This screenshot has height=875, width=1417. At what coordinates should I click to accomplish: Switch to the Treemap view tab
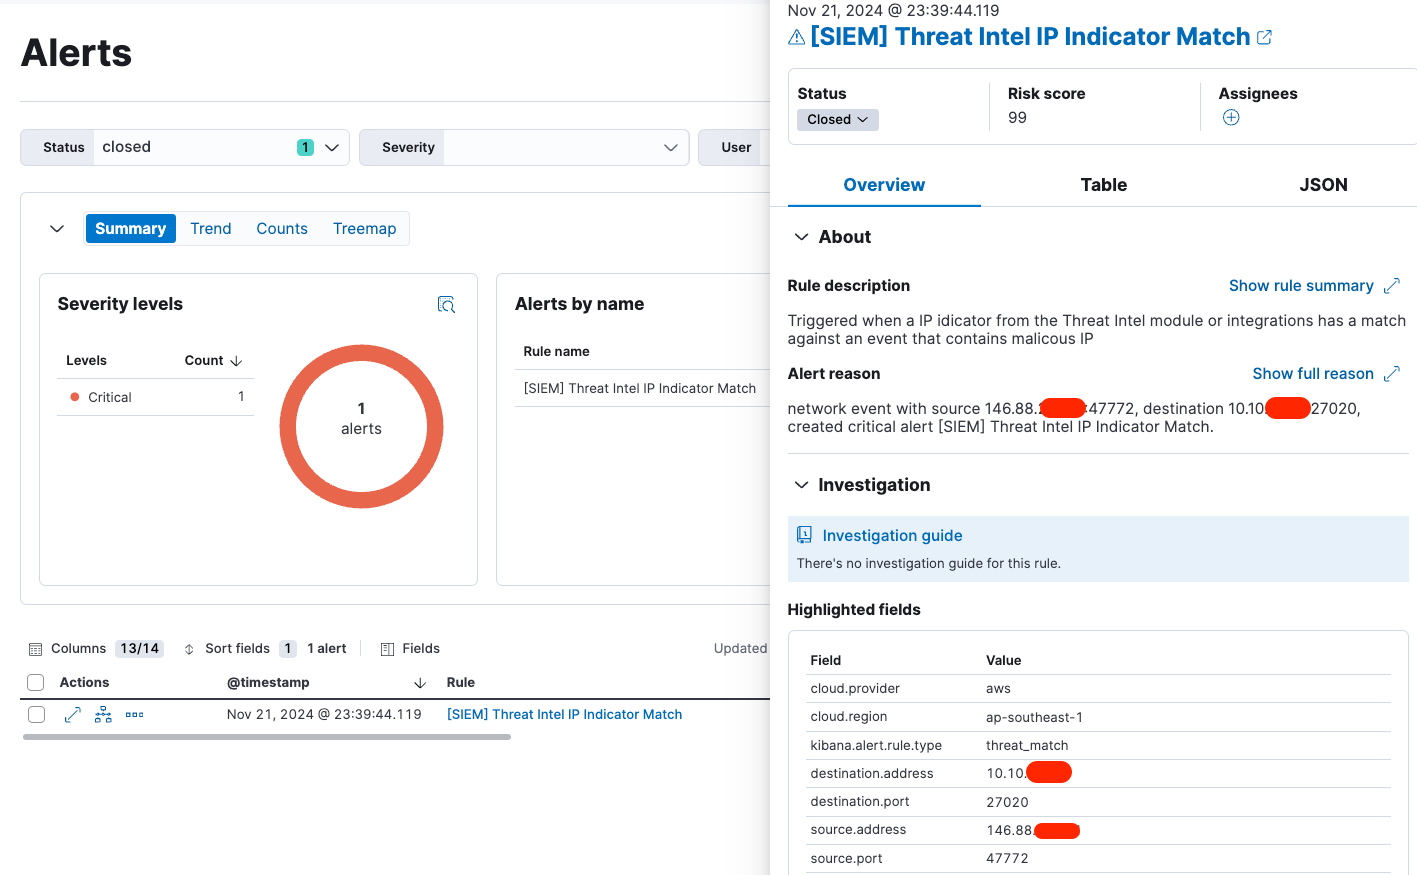tap(364, 229)
